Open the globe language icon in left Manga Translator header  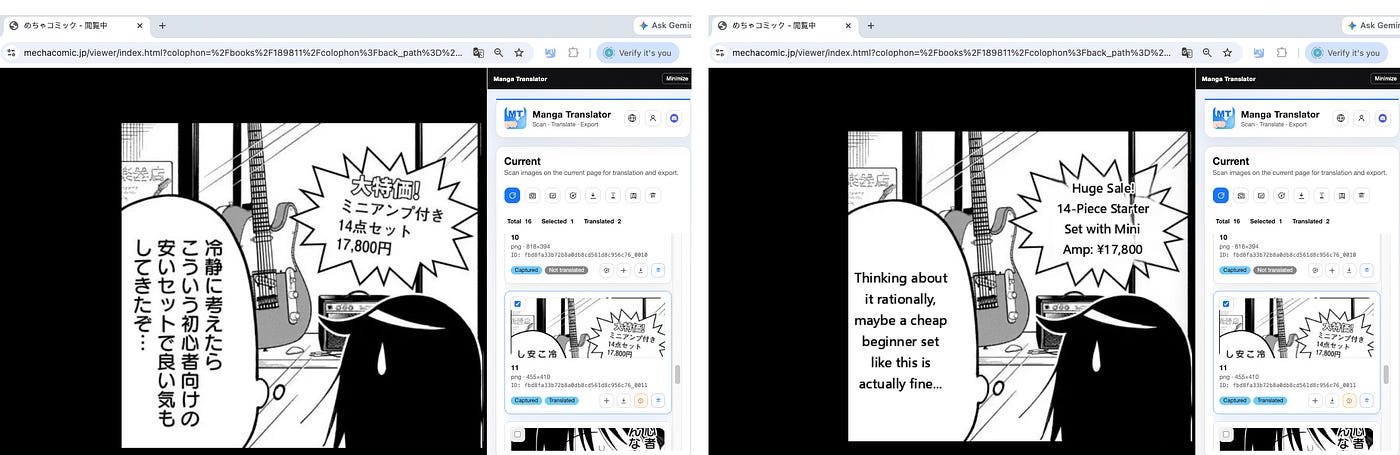tap(632, 118)
